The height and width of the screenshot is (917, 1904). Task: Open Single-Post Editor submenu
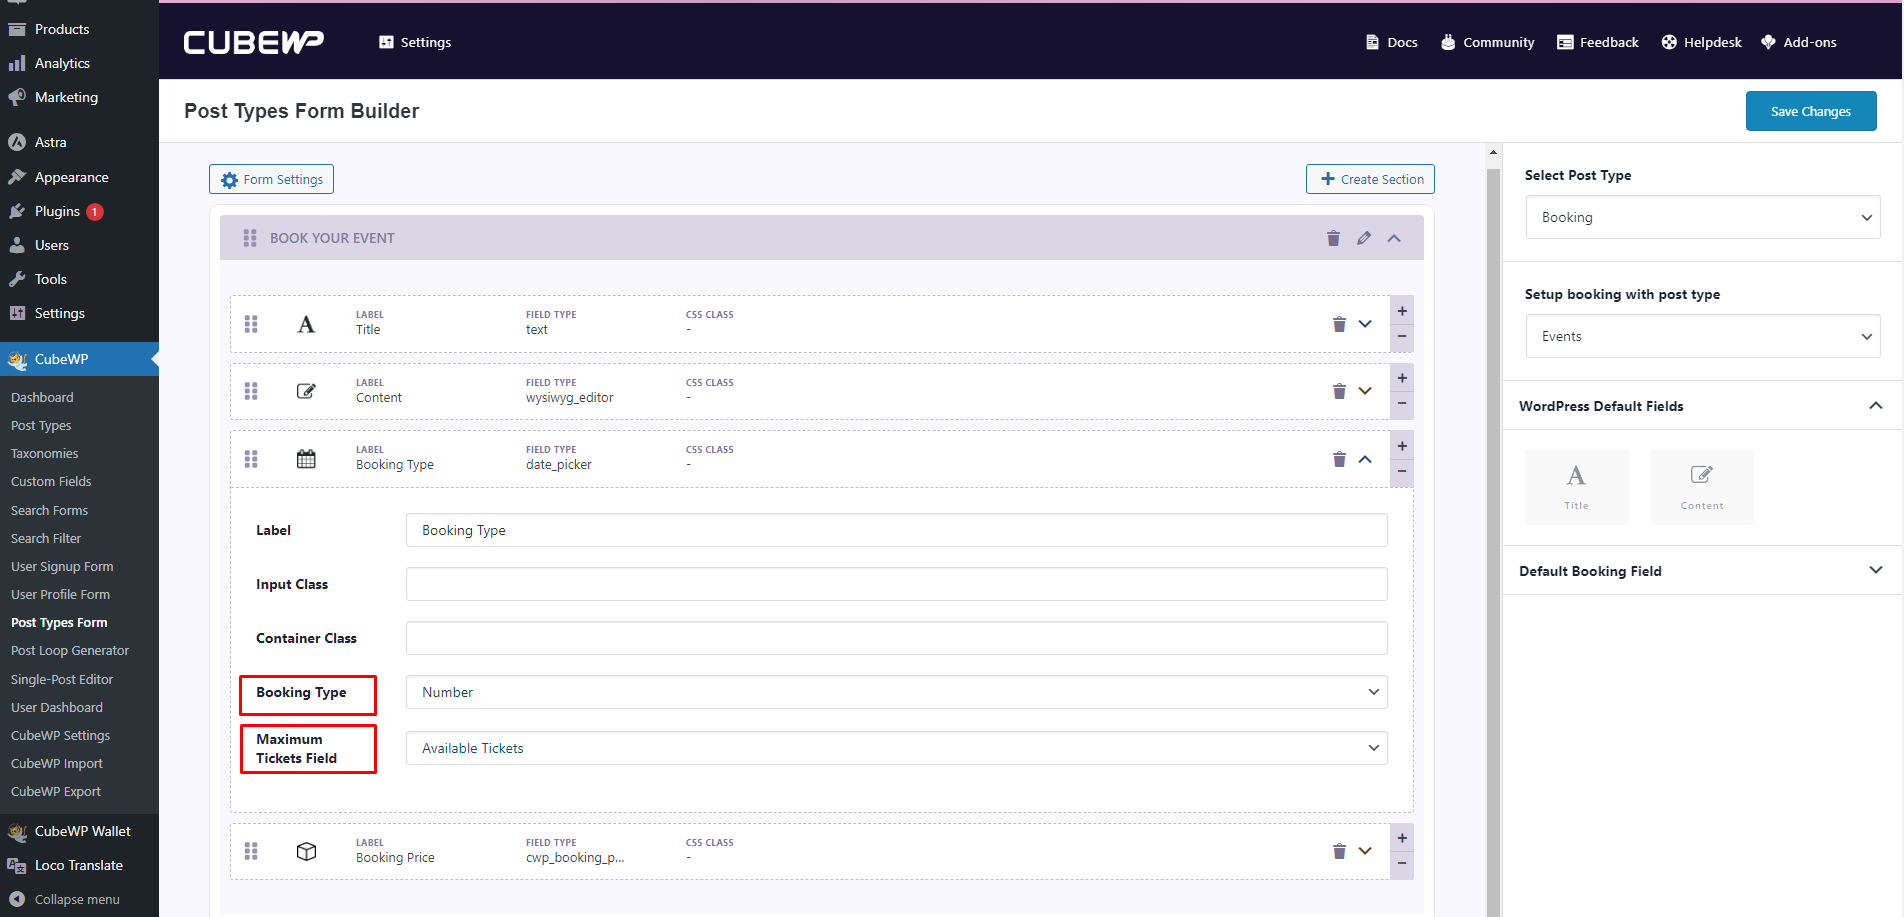tap(62, 679)
